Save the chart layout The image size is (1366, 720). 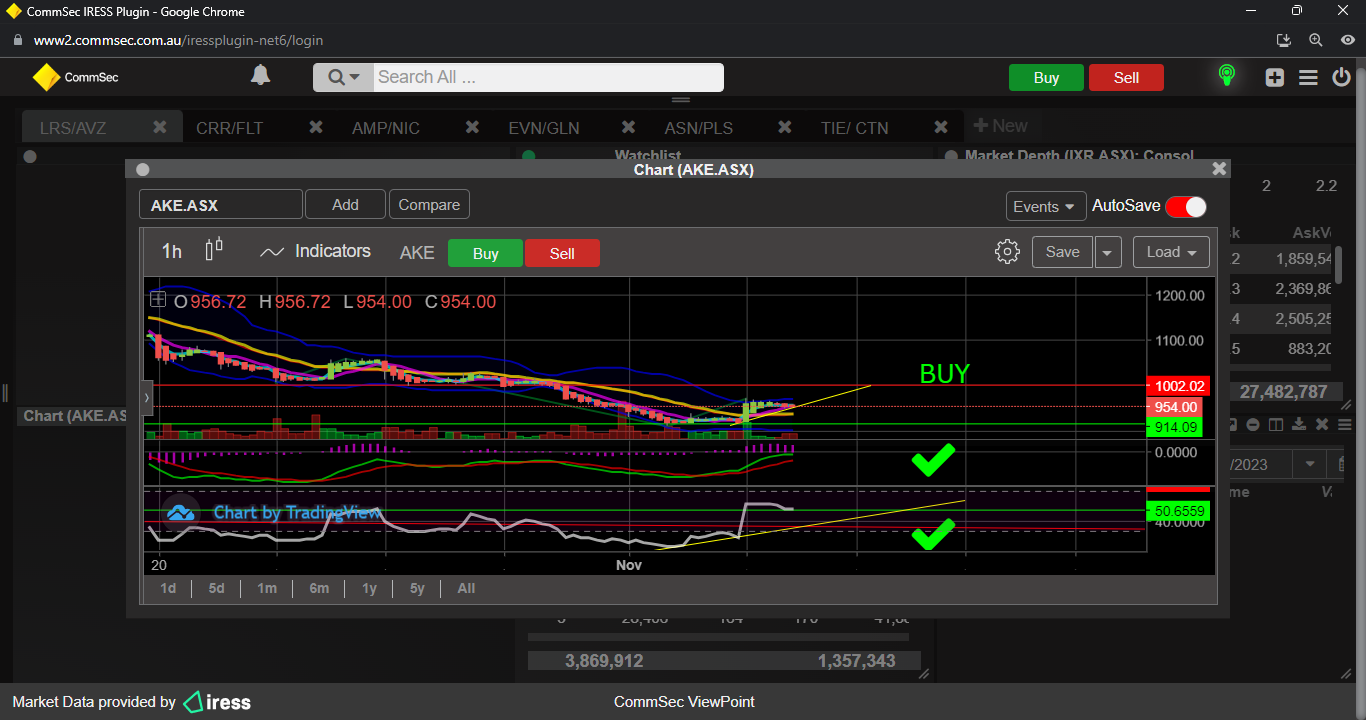[1062, 252]
